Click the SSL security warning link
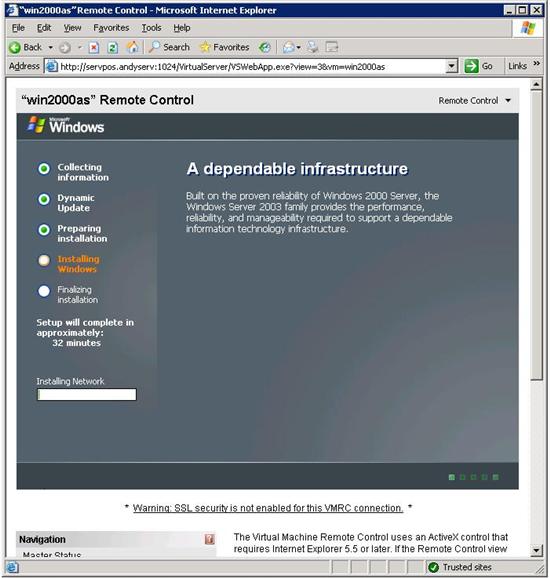This screenshot has height=578, width=550. click(x=268, y=508)
